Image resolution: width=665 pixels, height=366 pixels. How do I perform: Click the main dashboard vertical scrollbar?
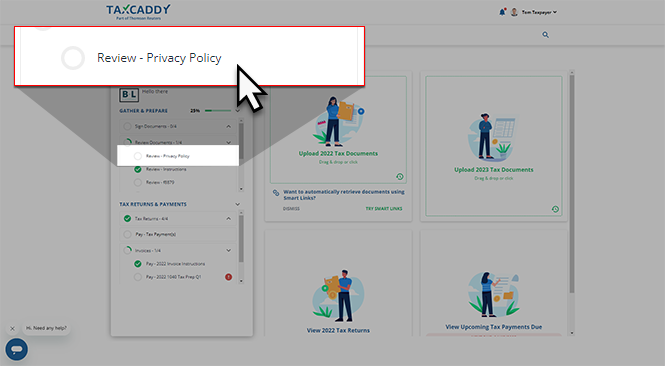tap(572, 184)
